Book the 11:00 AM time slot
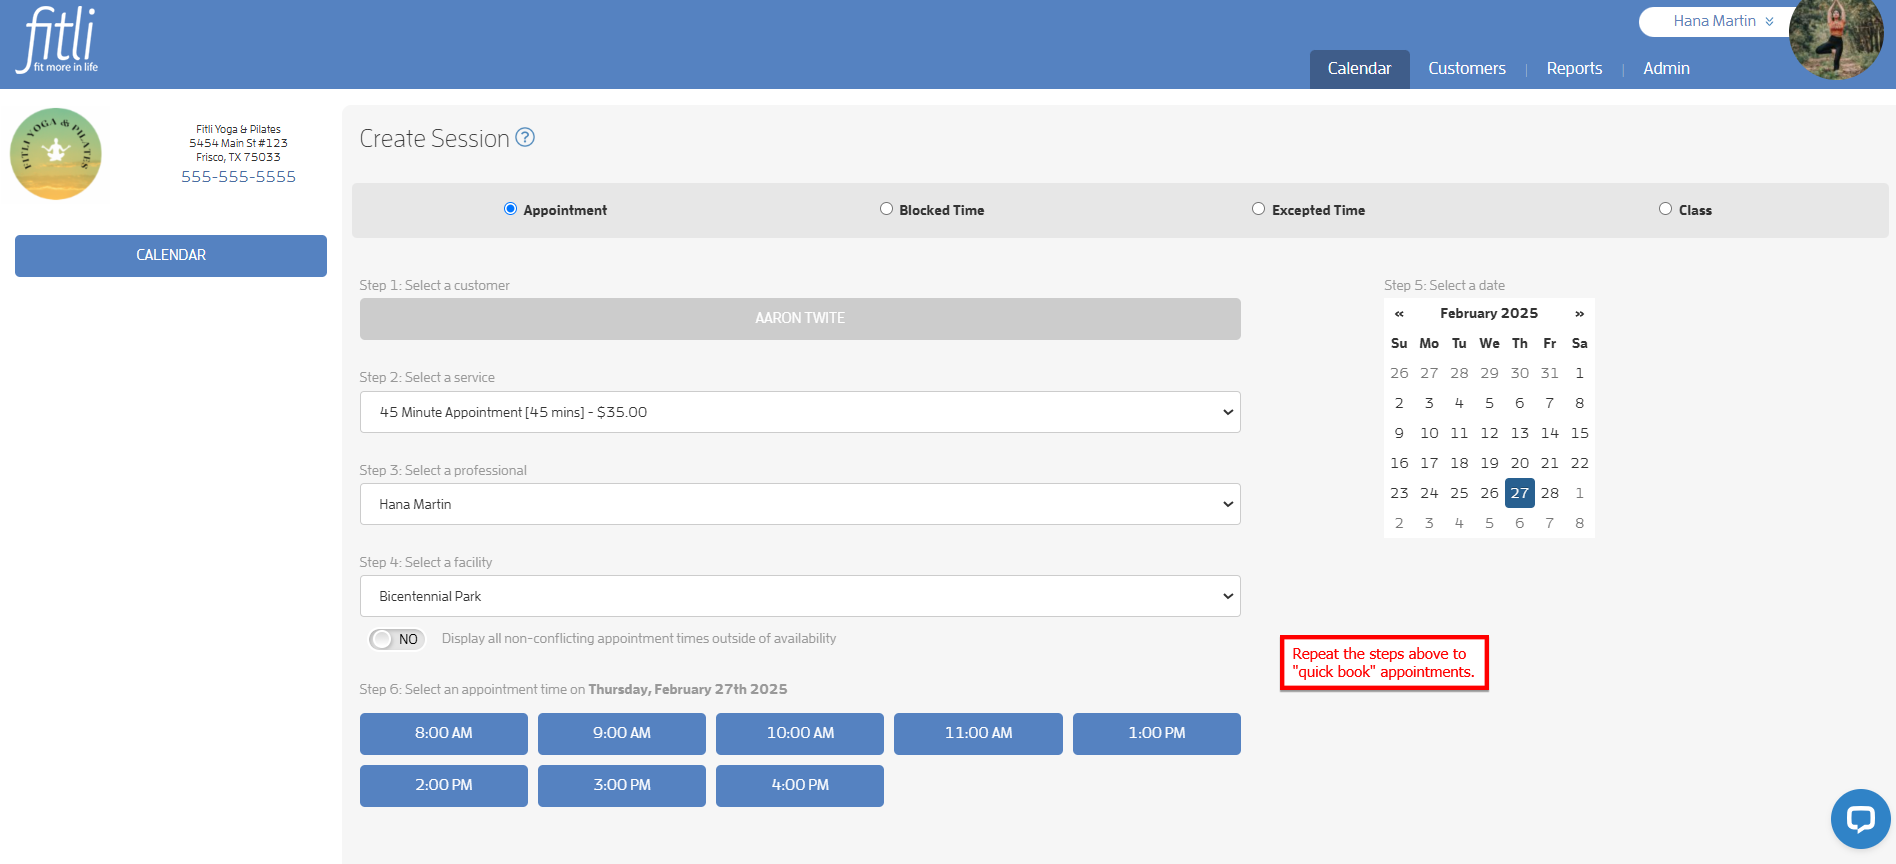This screenshot has height=864, width=1896. (978, 733)
